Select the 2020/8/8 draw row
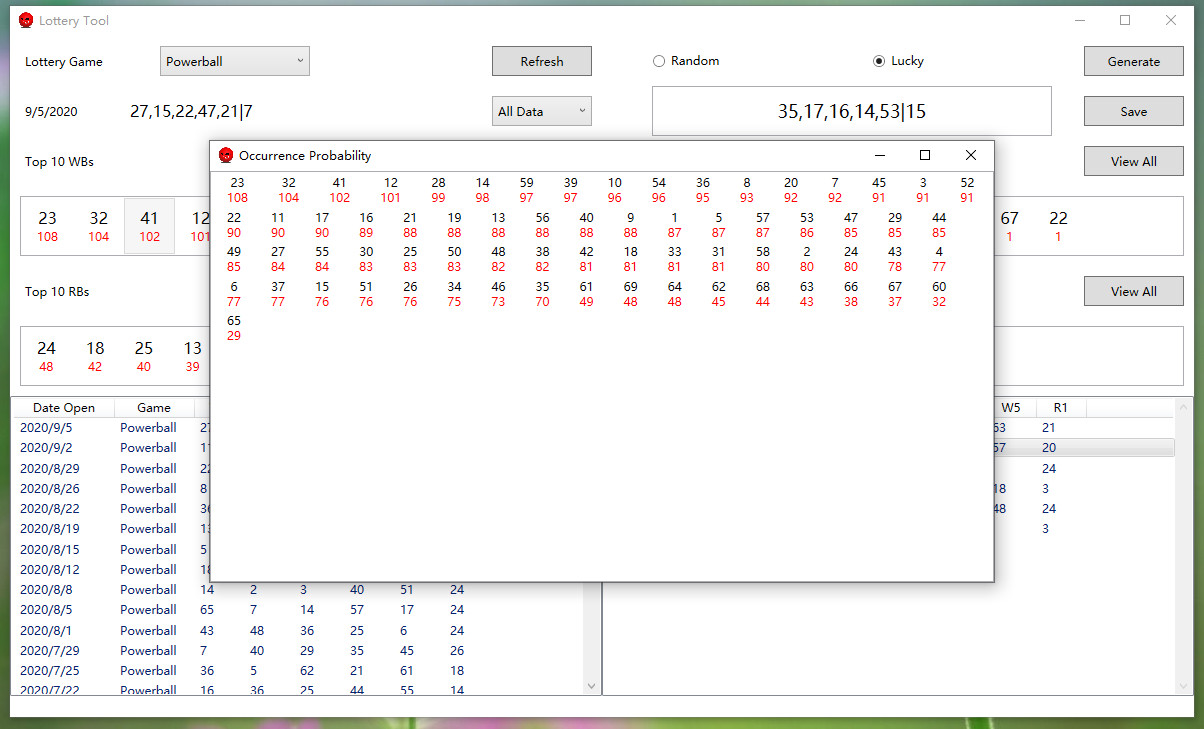 (x=297, y=589)
